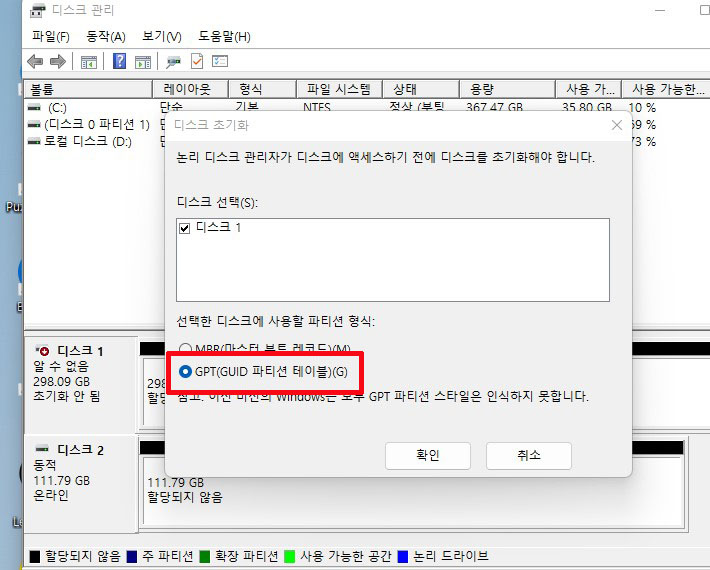The width and height of the screenshot is (710, 570).
Task: Sort by the 형식 column header
Action: pyautogui.click(x=262, y=89)
